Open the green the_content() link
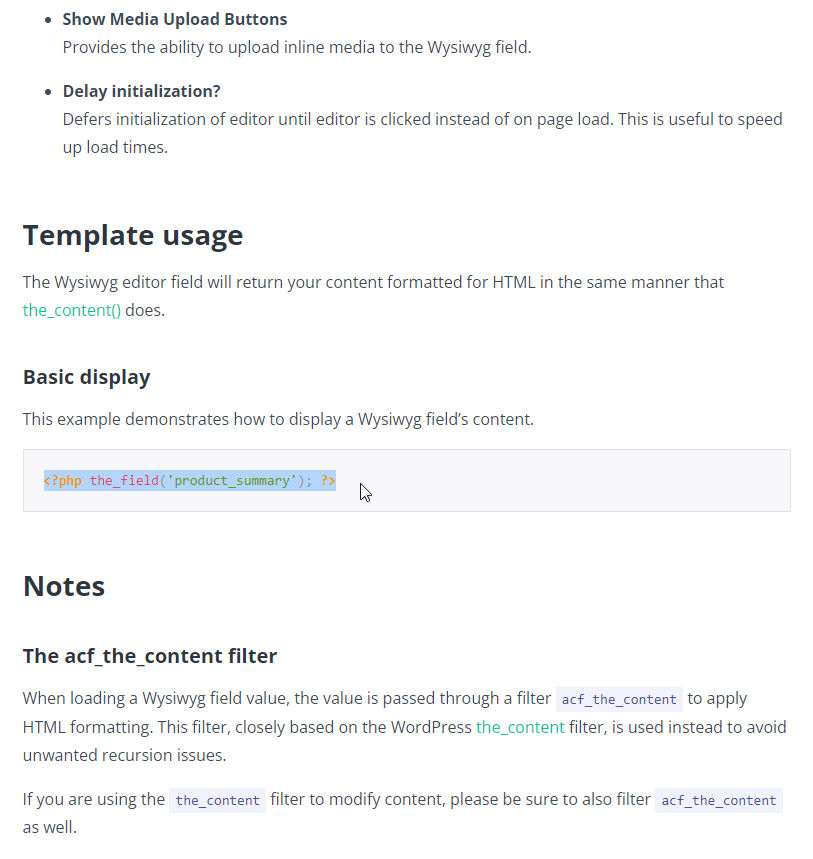The image size is (813, 859). click(72, 310)
